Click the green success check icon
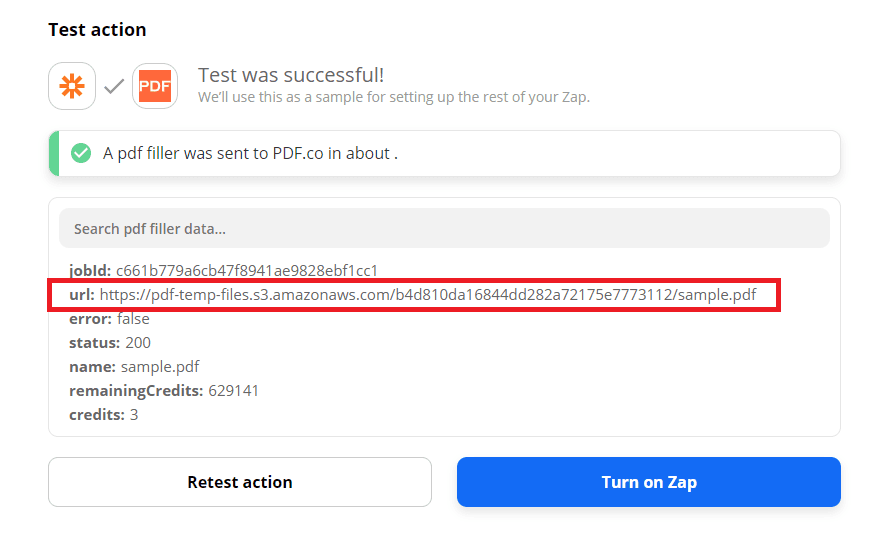889x551 pixels. pyautogui.click(x=81, y=153)
